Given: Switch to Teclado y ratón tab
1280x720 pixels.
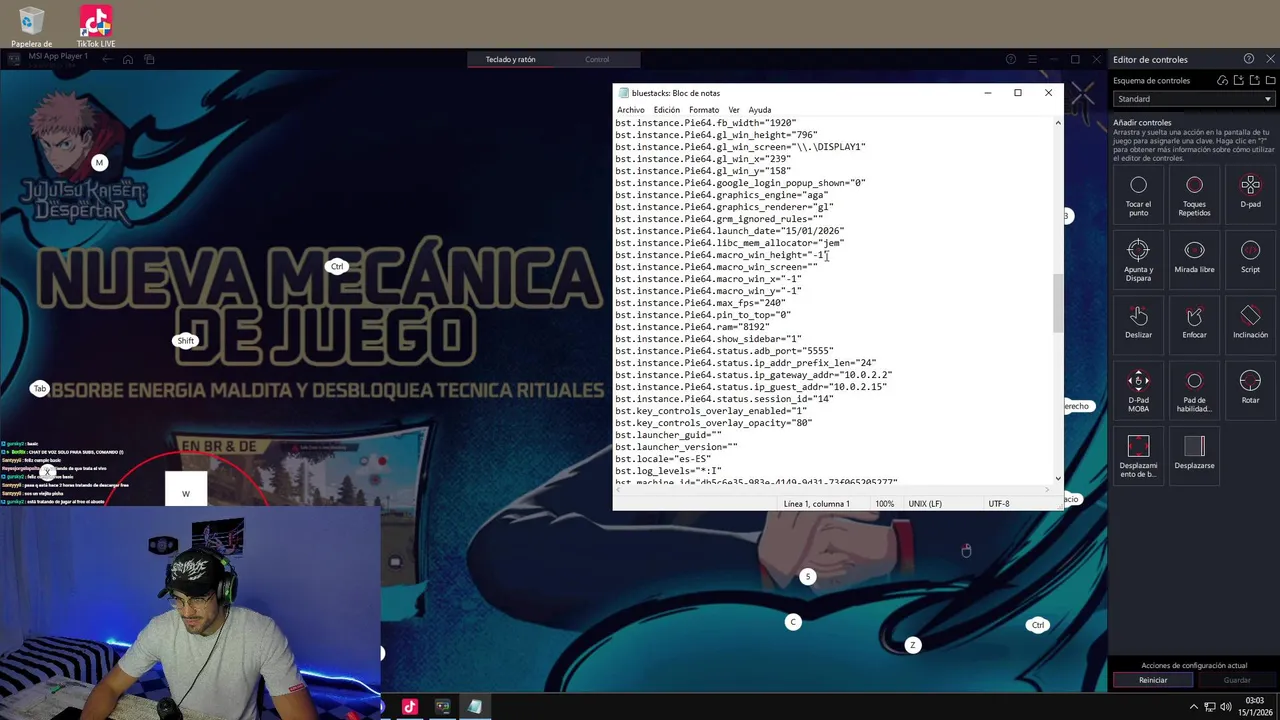Looking at the screenshot, I should click(x=510, y=59).
